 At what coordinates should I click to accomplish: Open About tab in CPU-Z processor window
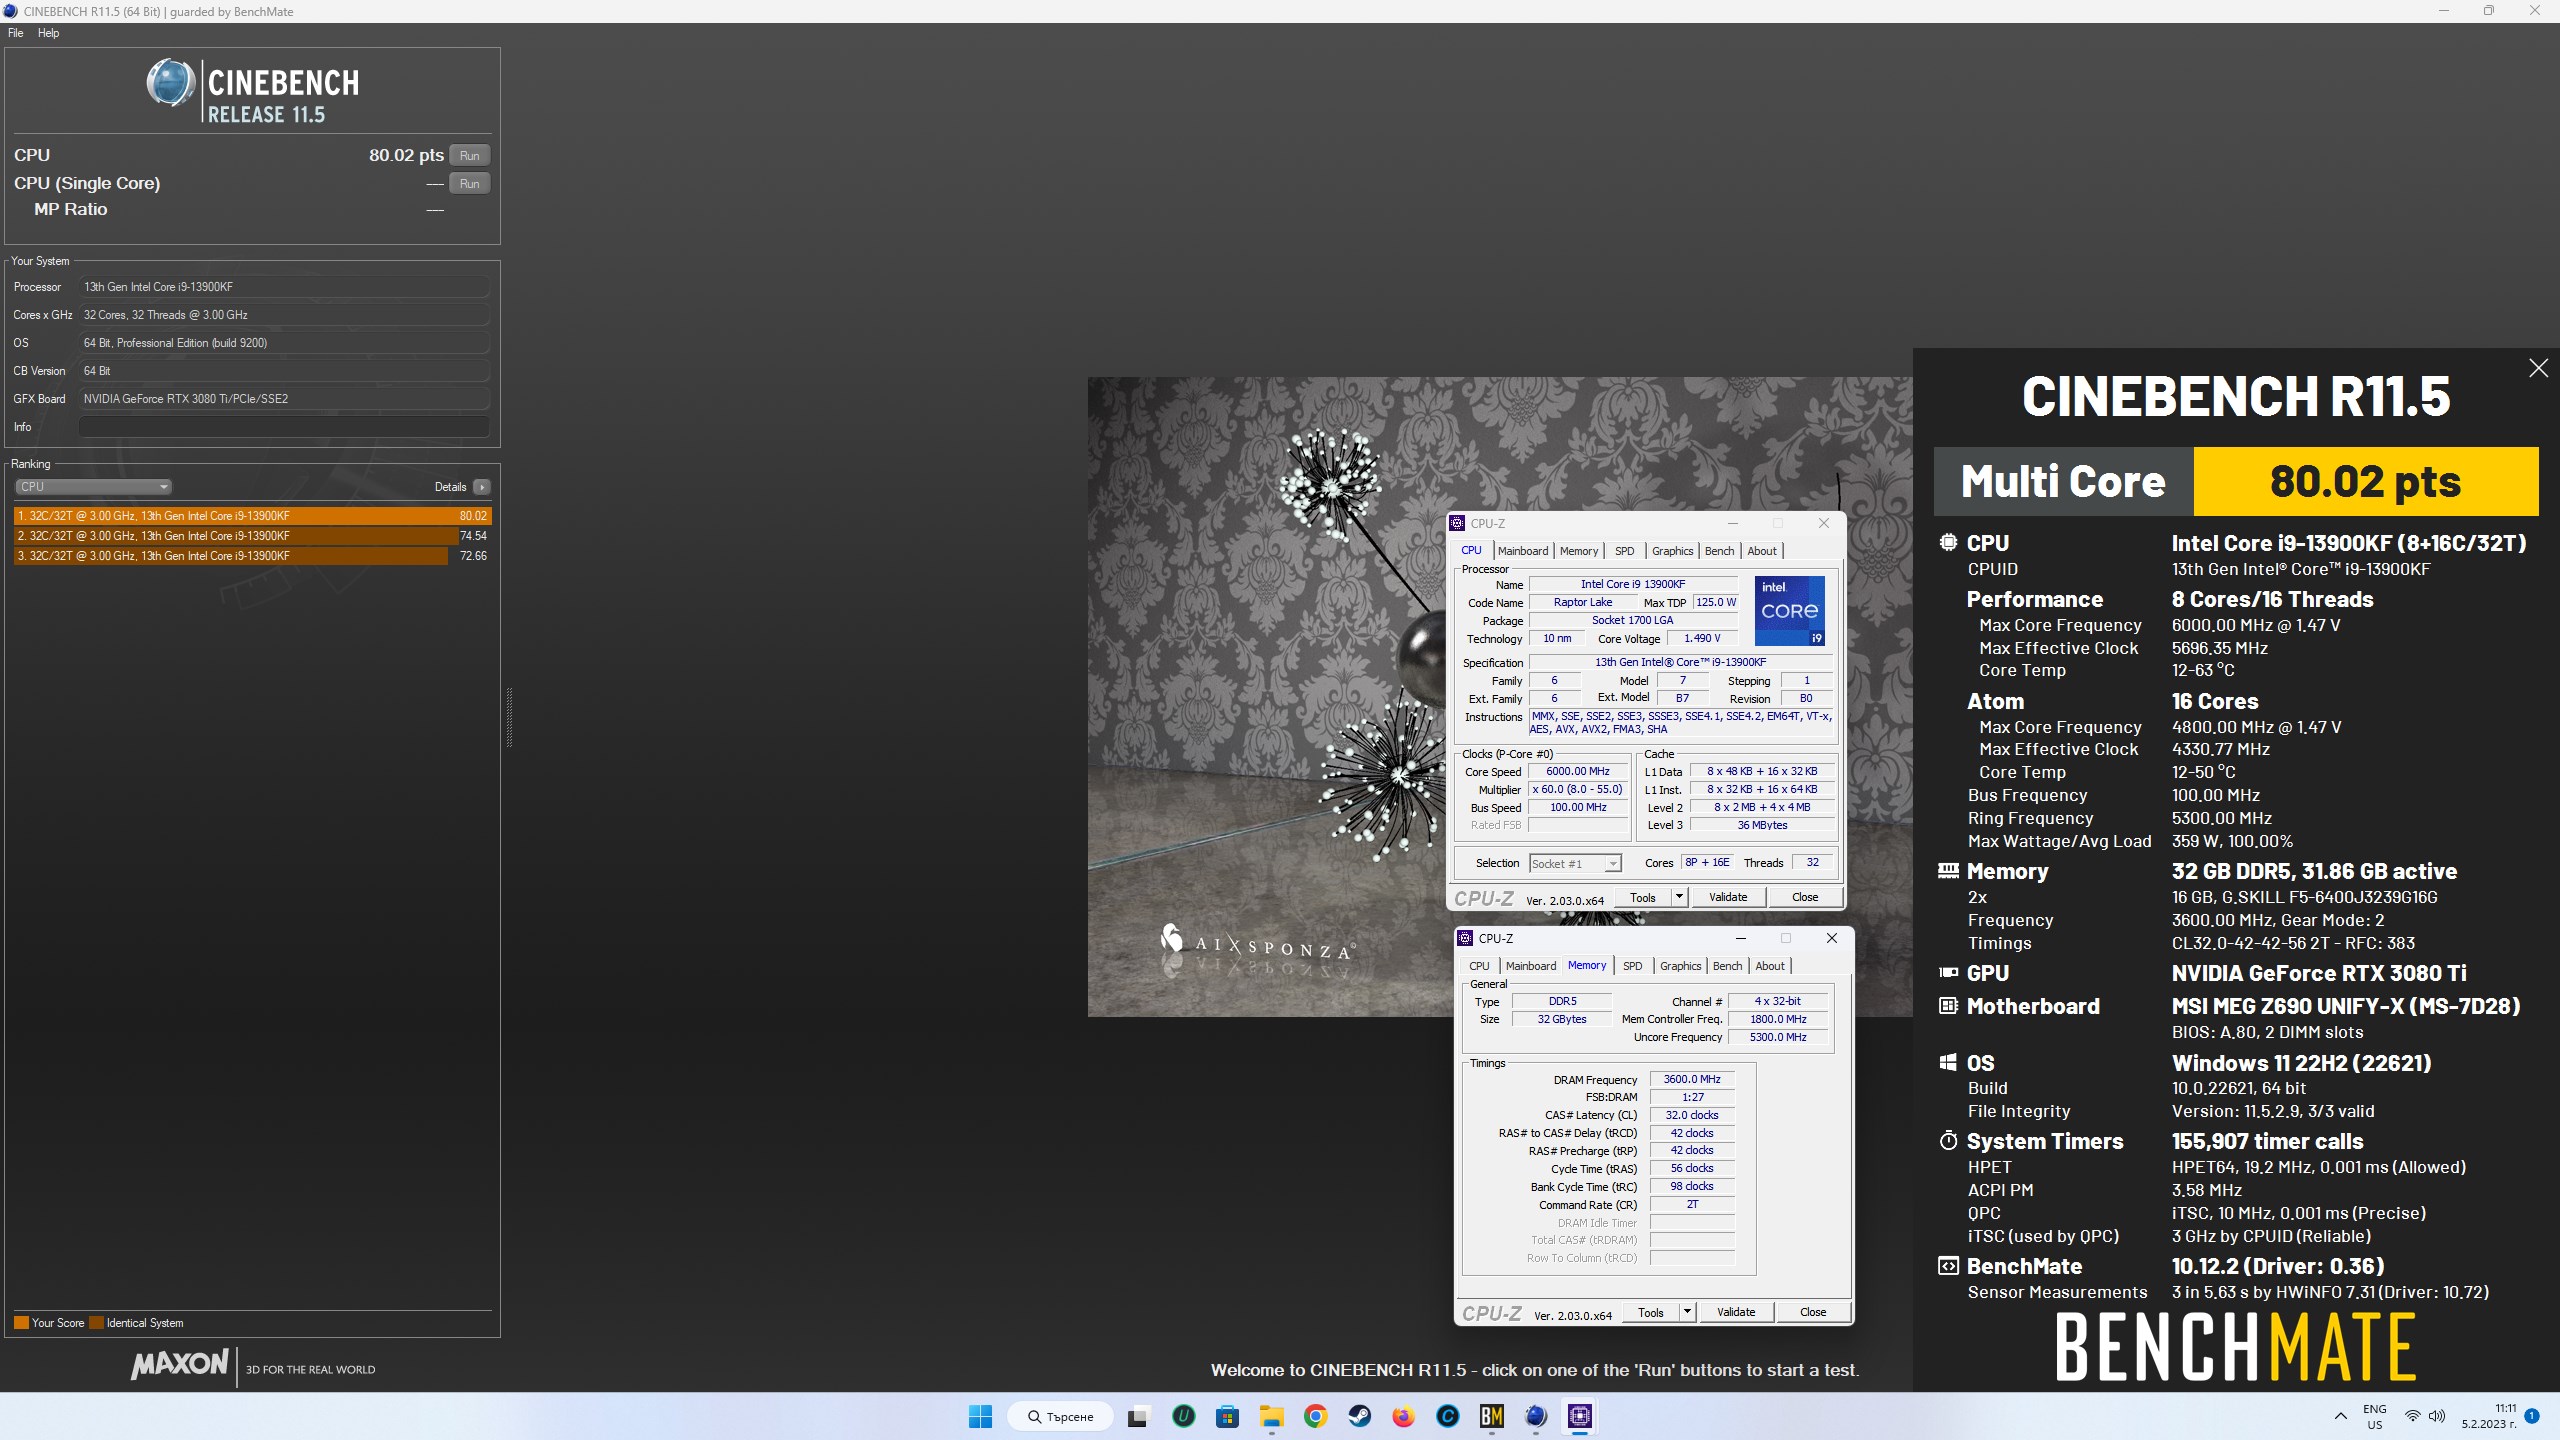[x=1762, y=551]
